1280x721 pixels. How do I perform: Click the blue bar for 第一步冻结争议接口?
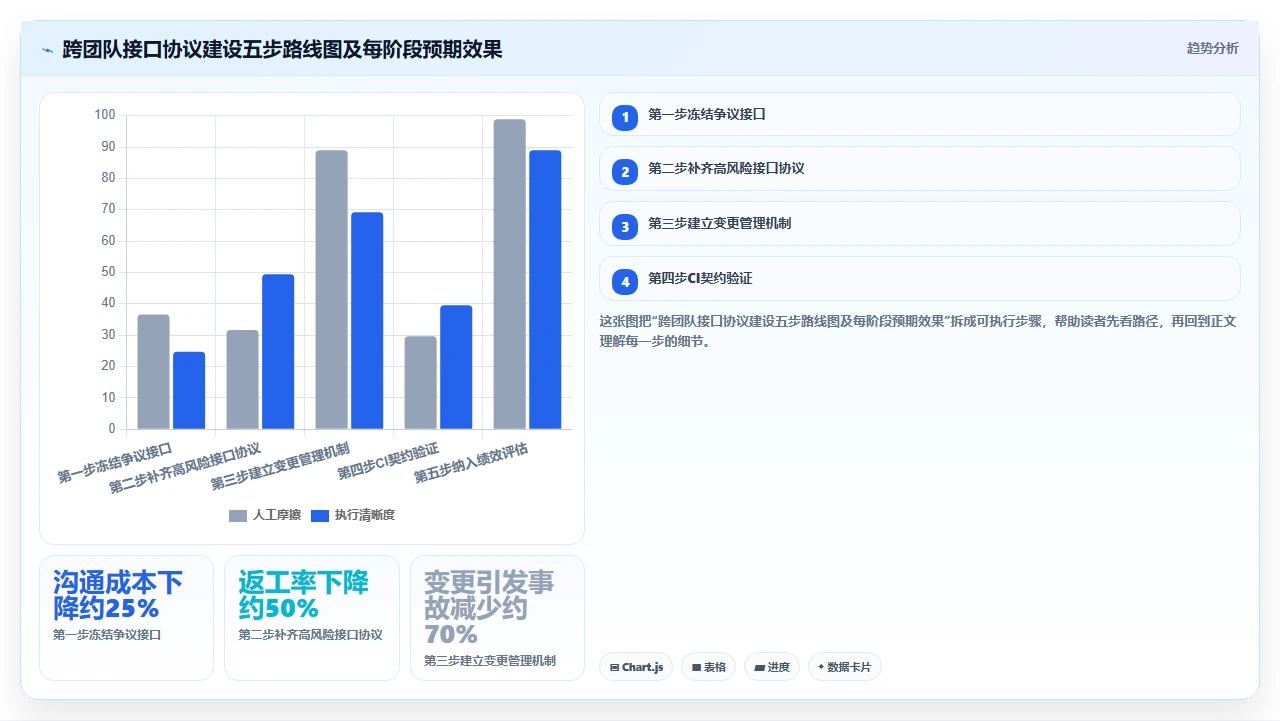[x=189, y=391]
